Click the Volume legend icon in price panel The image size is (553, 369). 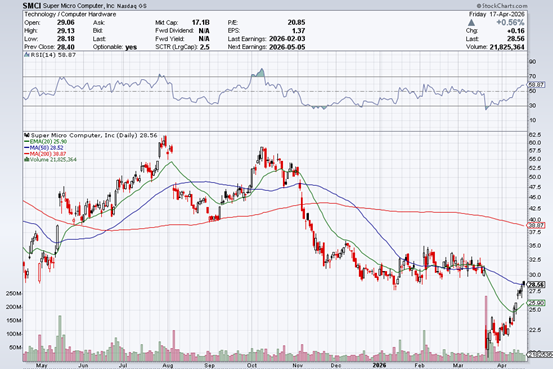(x=26, y=159)
